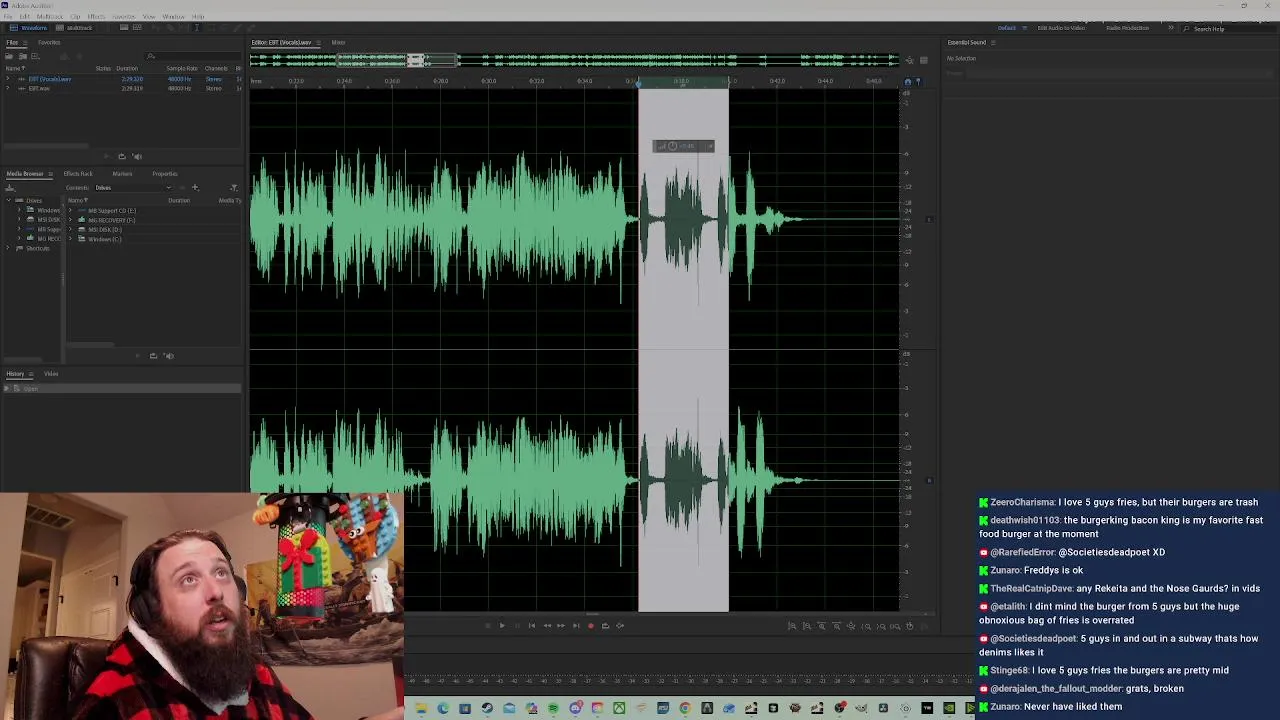Click the zoom in at out-point icon
Image resolution: width=1280 pixels, height=720 pixels.
(880, 626)
